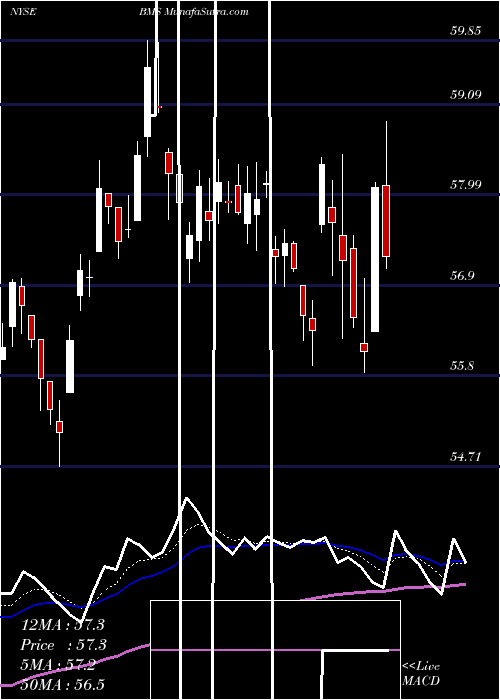Click the 54.71 price axis label
Image resolution: width=500 pixels, height=700 pixels.
[466, 457]
